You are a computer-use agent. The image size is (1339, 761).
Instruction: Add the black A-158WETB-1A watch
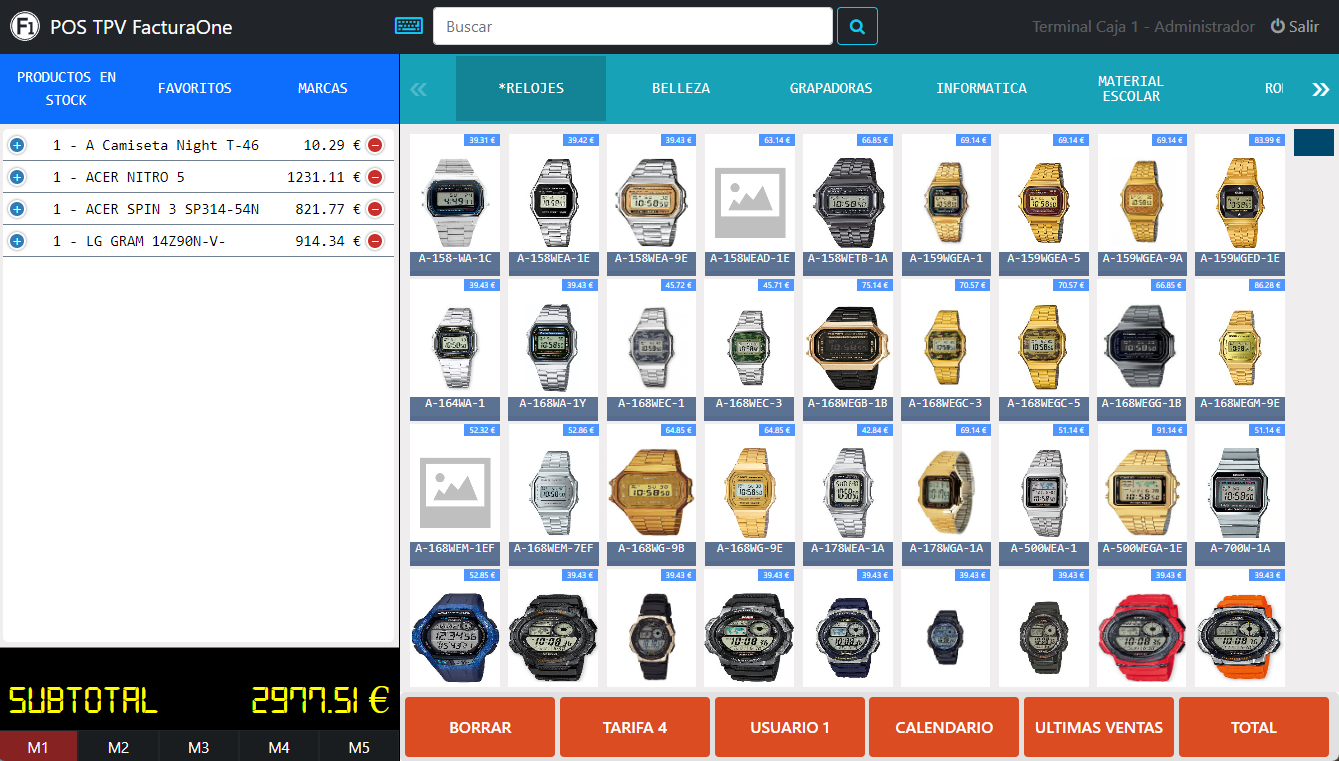coord(848,205)
